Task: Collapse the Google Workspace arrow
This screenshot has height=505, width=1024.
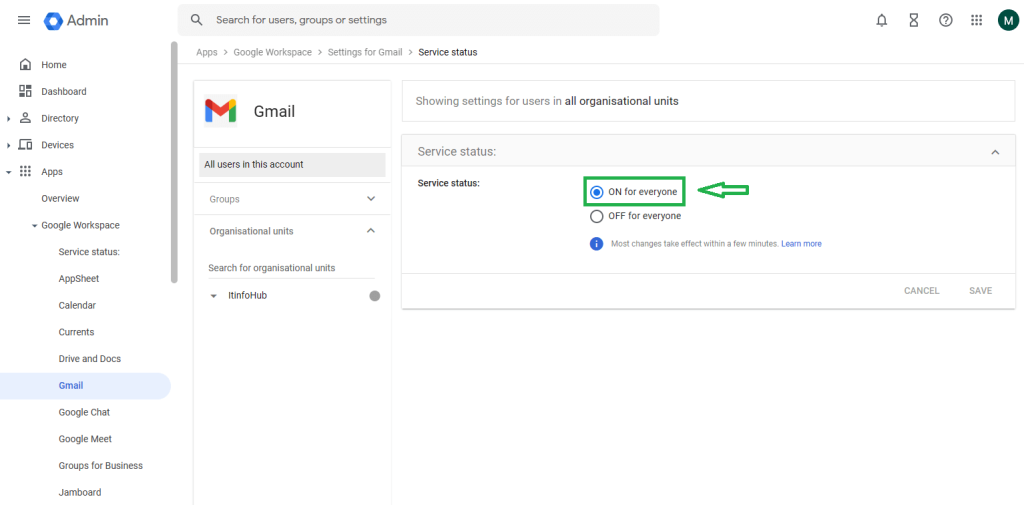Action: pyautogui.click(x=35, y=225)
